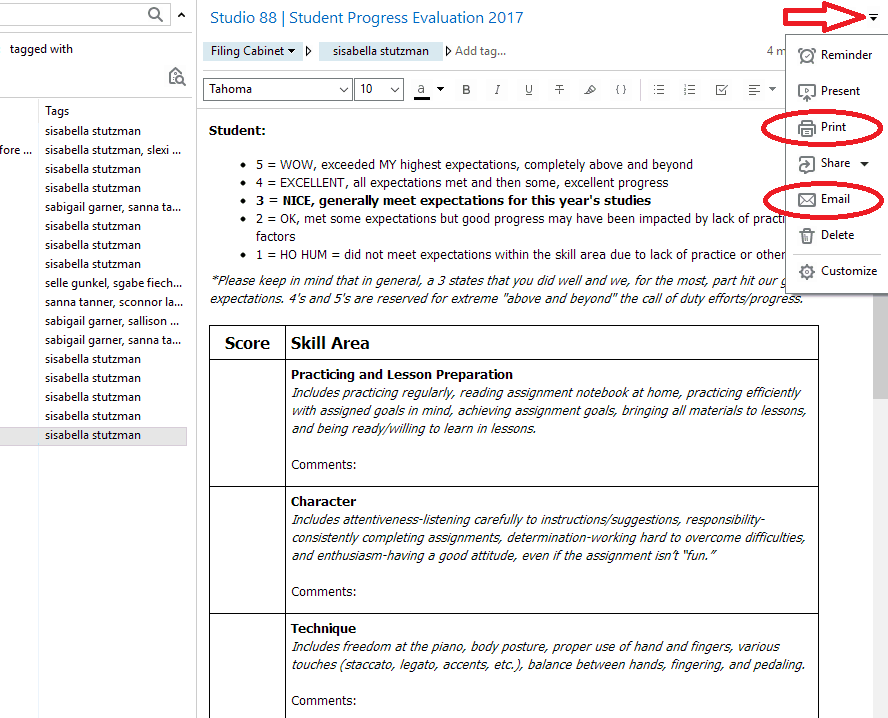888x718 pixels.
Task: Create a numbered list
Action: 689,90
